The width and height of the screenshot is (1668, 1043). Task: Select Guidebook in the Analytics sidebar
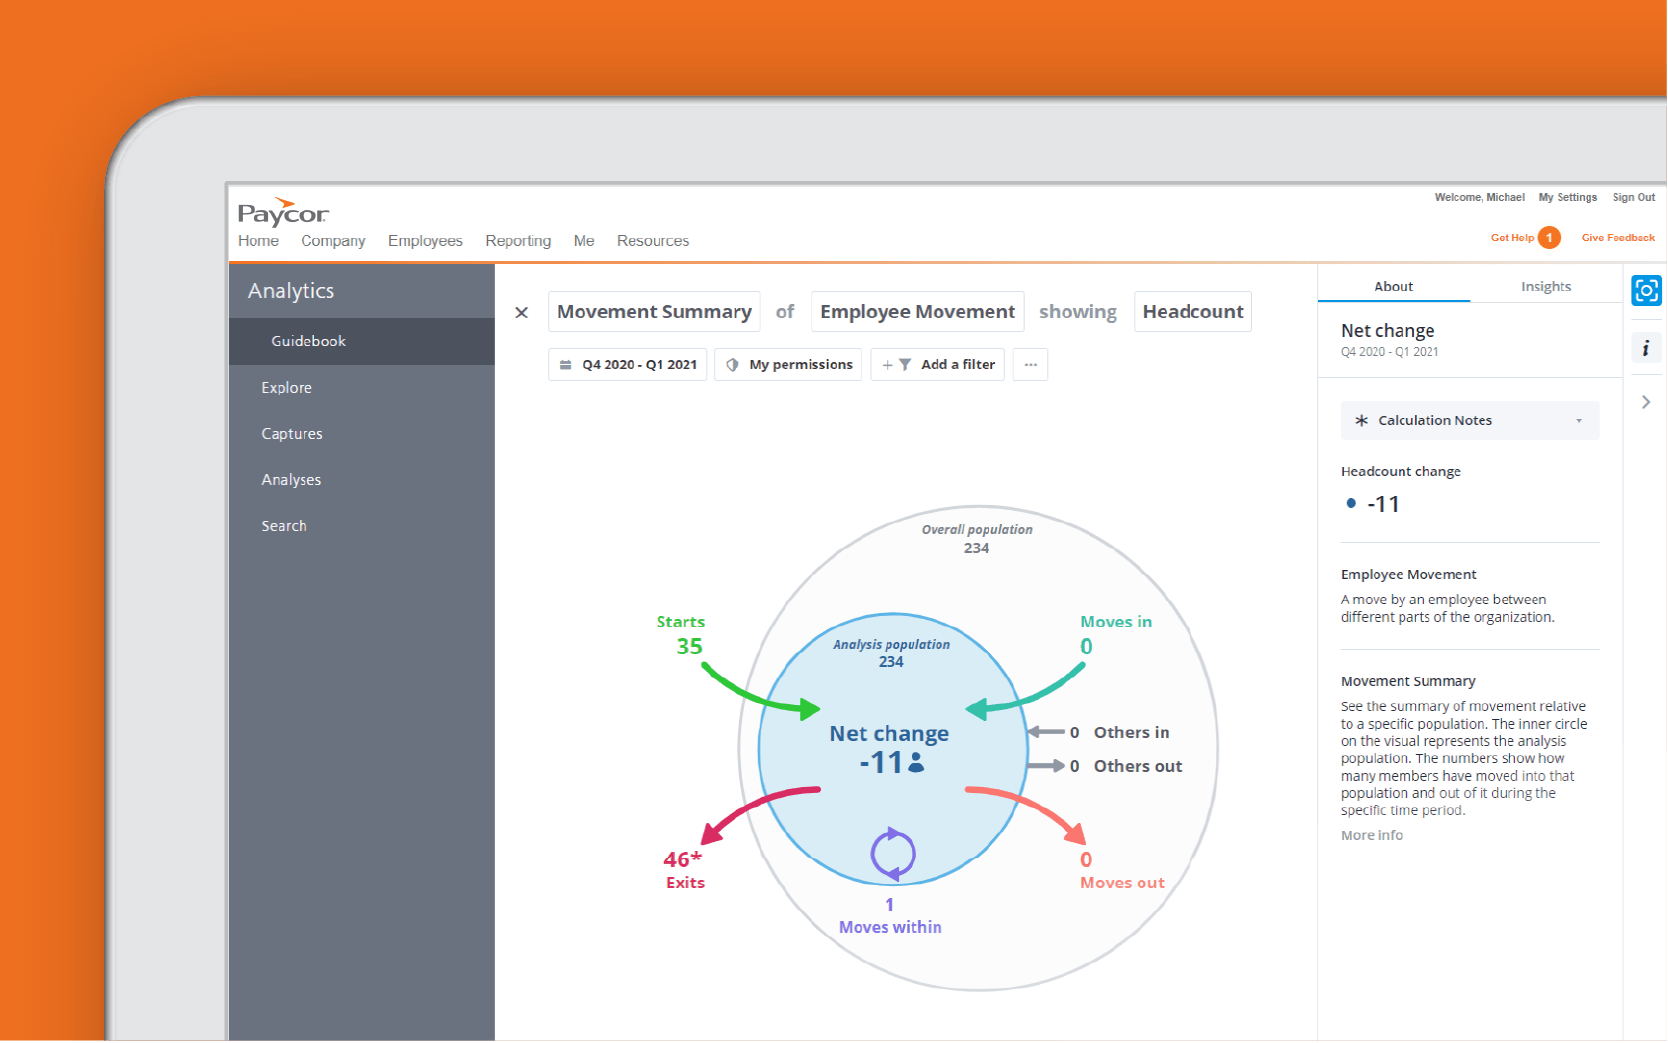362,342
